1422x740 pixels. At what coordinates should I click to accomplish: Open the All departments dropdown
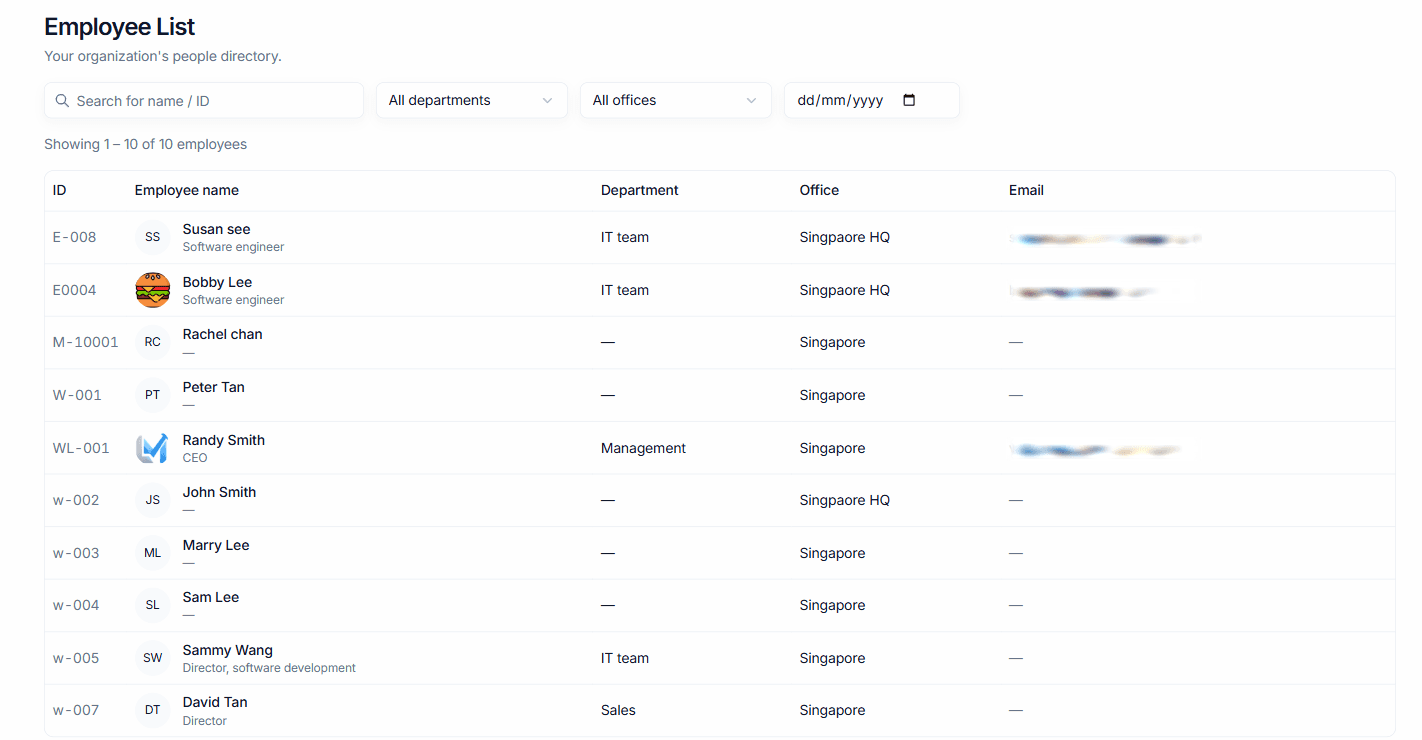[472, 100]
